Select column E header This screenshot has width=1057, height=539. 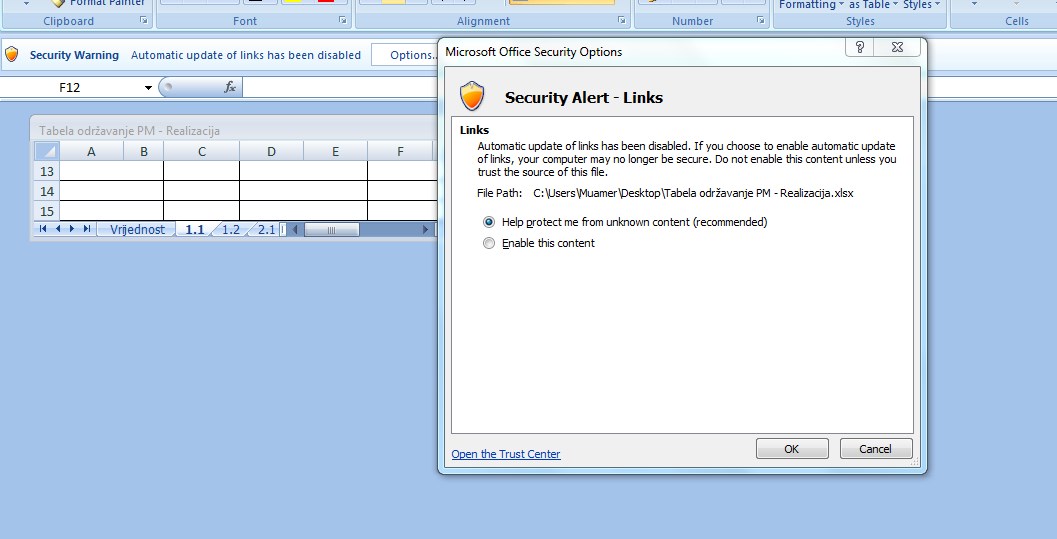coord(335,152)
